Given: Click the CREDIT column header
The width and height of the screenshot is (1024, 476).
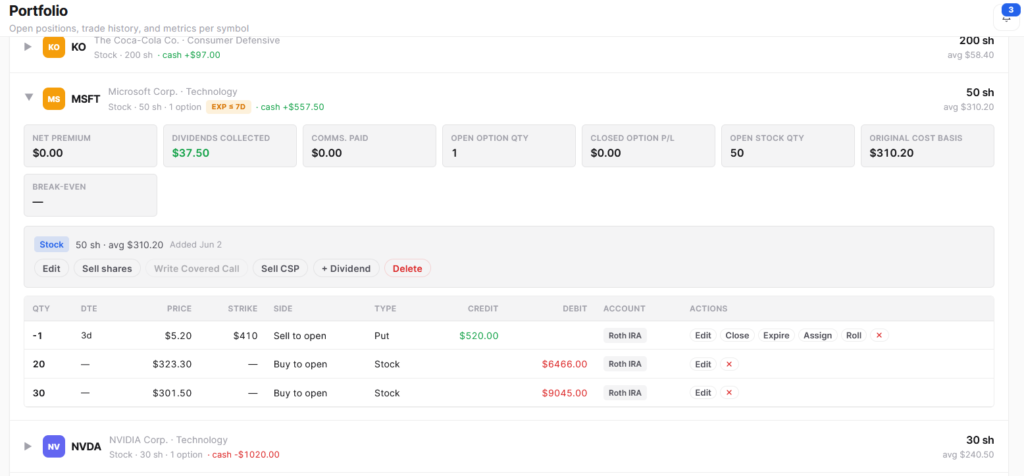Looking at the screenshot, I should pyautogui.click(x=483, y=308).
